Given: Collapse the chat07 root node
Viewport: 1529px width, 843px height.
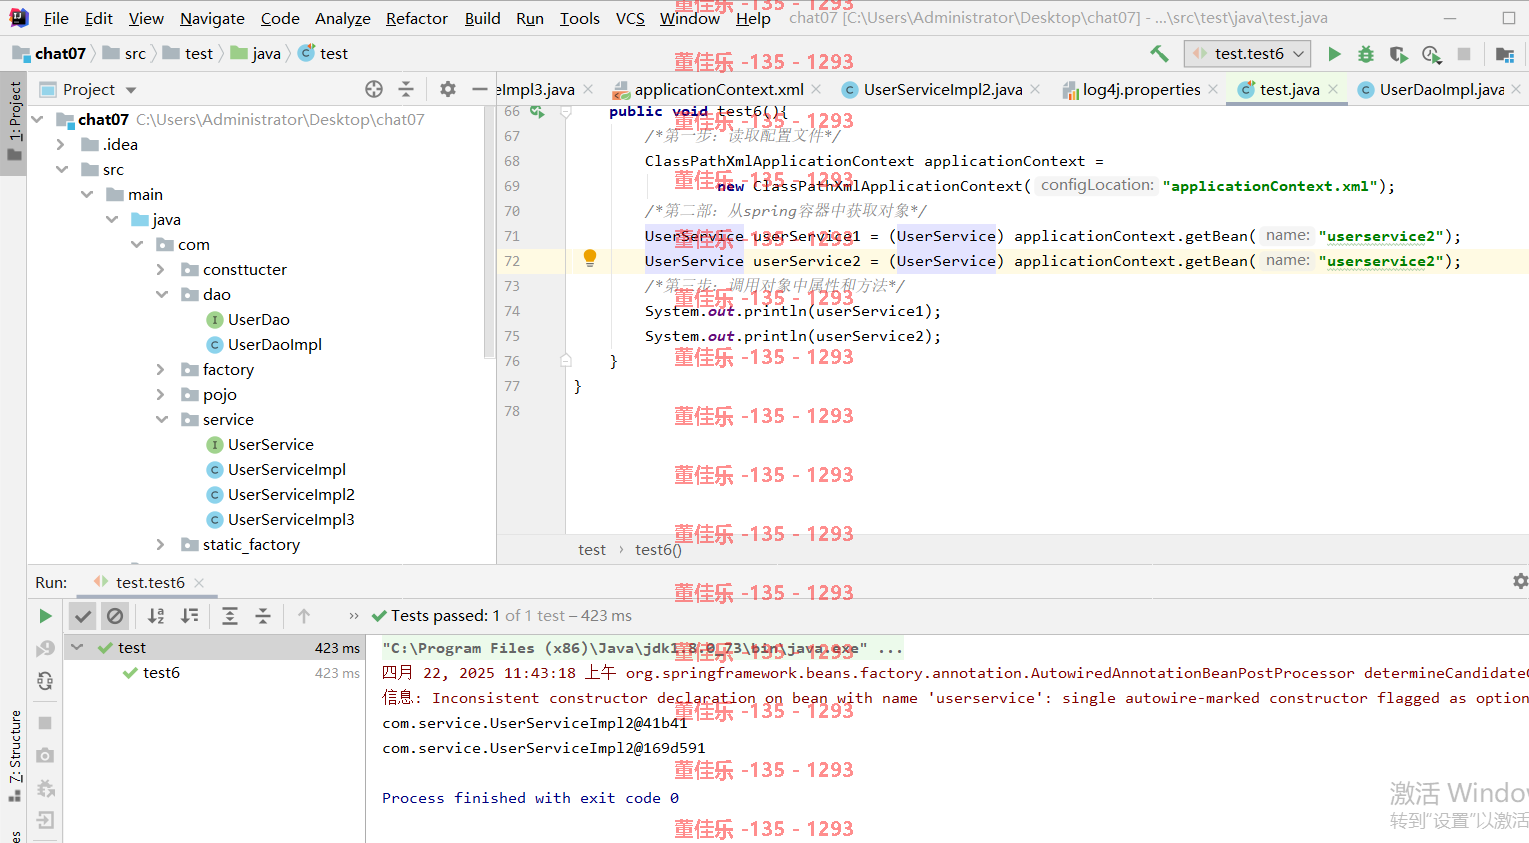Looking at the screenshot, I should click(37, 119).
